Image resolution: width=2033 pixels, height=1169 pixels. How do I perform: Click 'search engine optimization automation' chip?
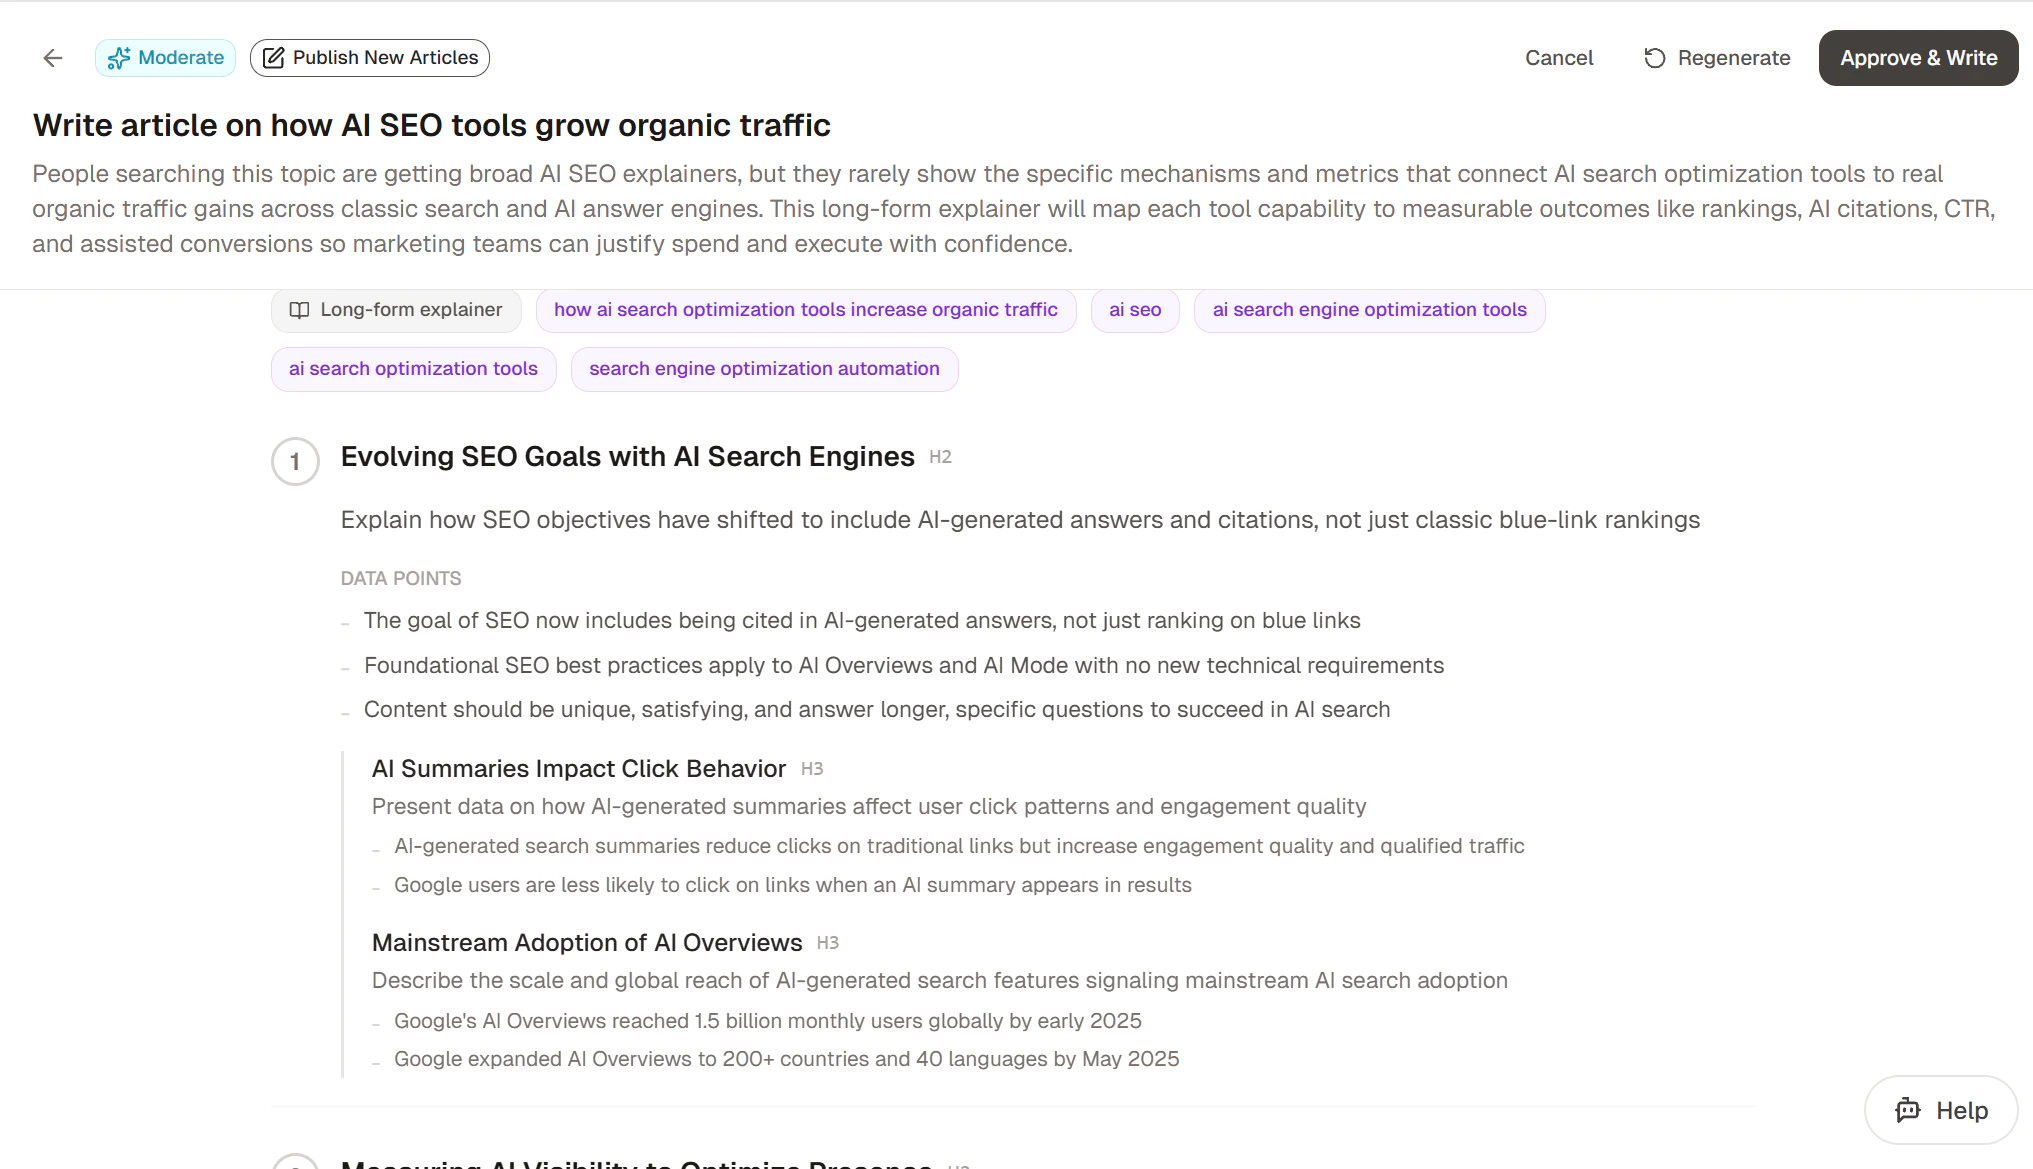[764, 369]
